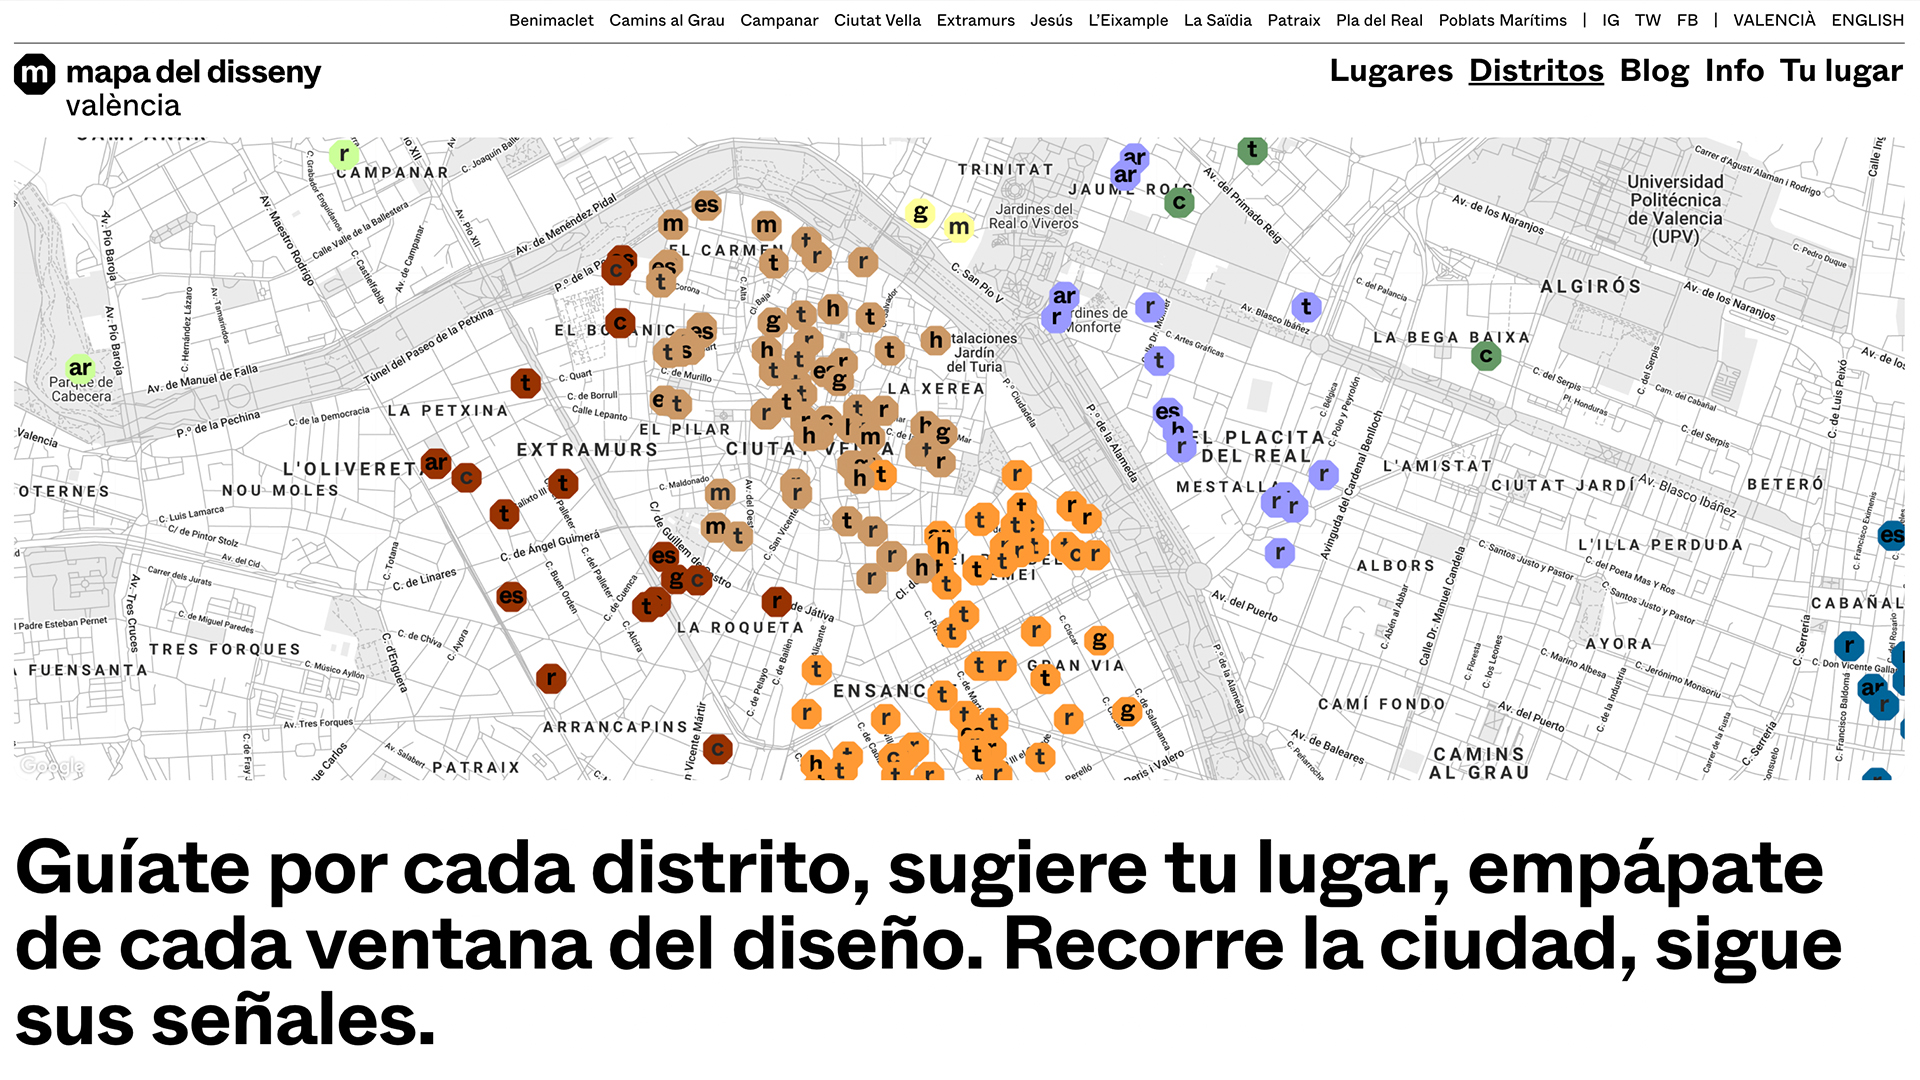The height and width of the screenshot is (1080, 1920).
Task: Open the IG social link
Action: click(x=1610, y=20)
